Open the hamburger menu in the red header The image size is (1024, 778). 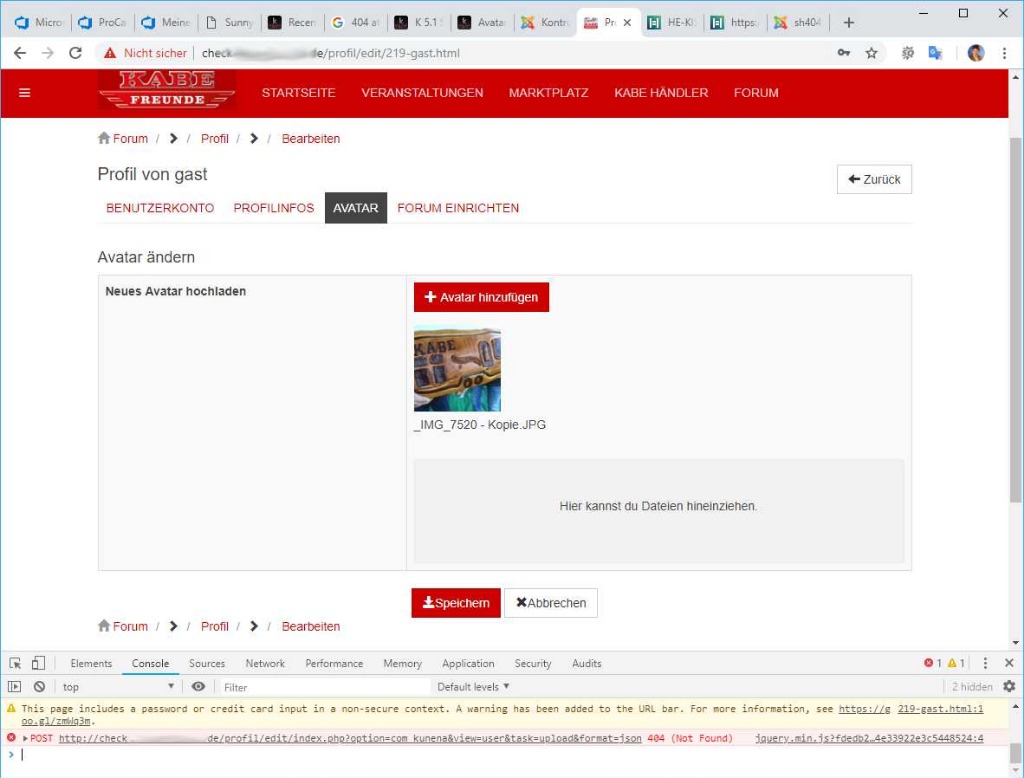pyautogui.click(x=25, y=93)
